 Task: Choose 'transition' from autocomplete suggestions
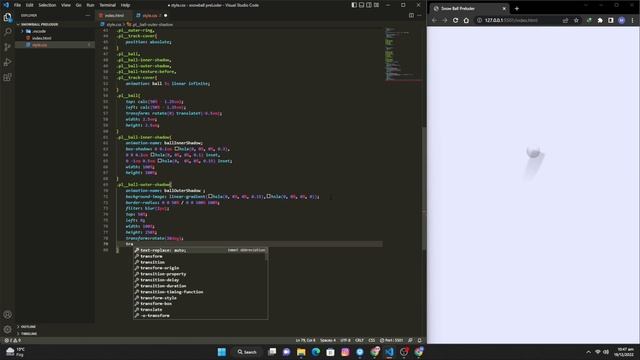[x=152, y=262]
